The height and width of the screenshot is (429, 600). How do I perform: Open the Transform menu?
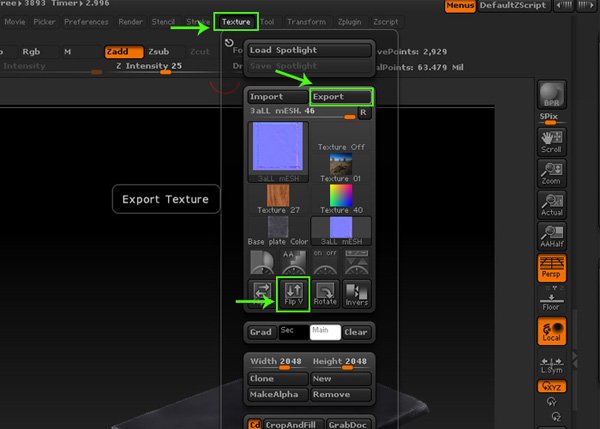pyautogui.click(x=307, y=22)
